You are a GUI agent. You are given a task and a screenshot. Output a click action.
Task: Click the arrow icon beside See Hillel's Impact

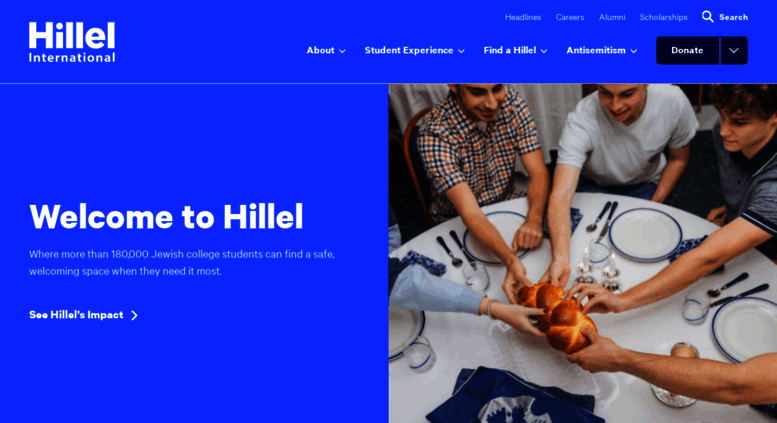coord(134,316)
